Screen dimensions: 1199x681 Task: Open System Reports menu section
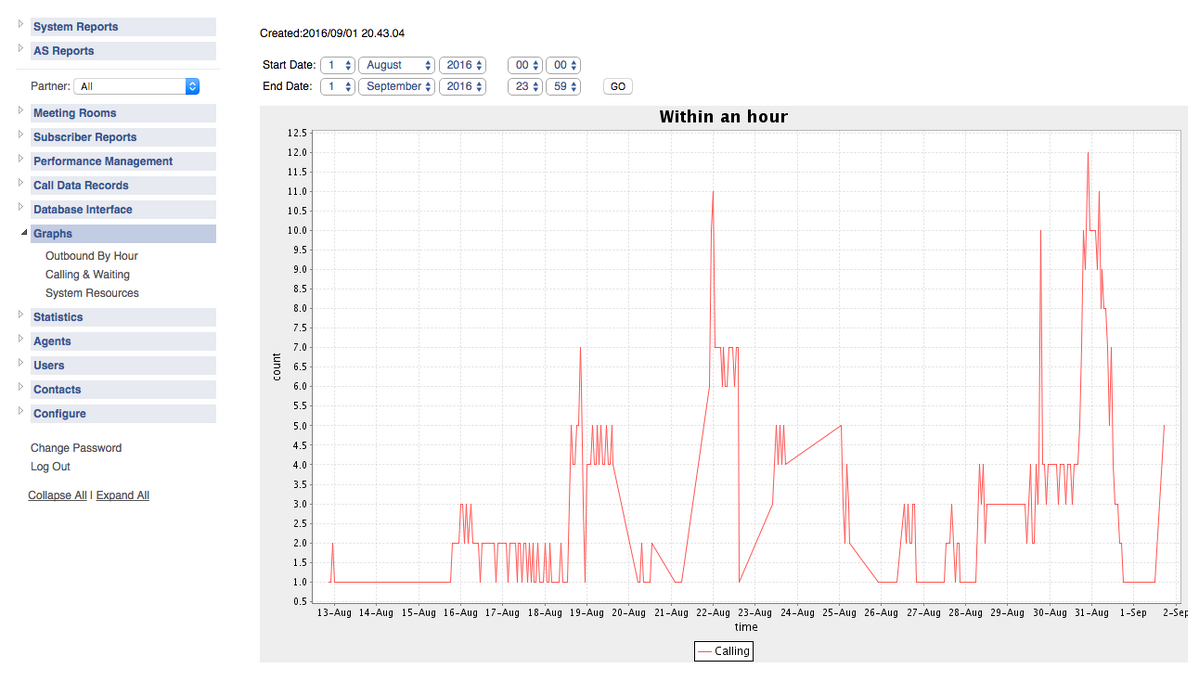123,27
